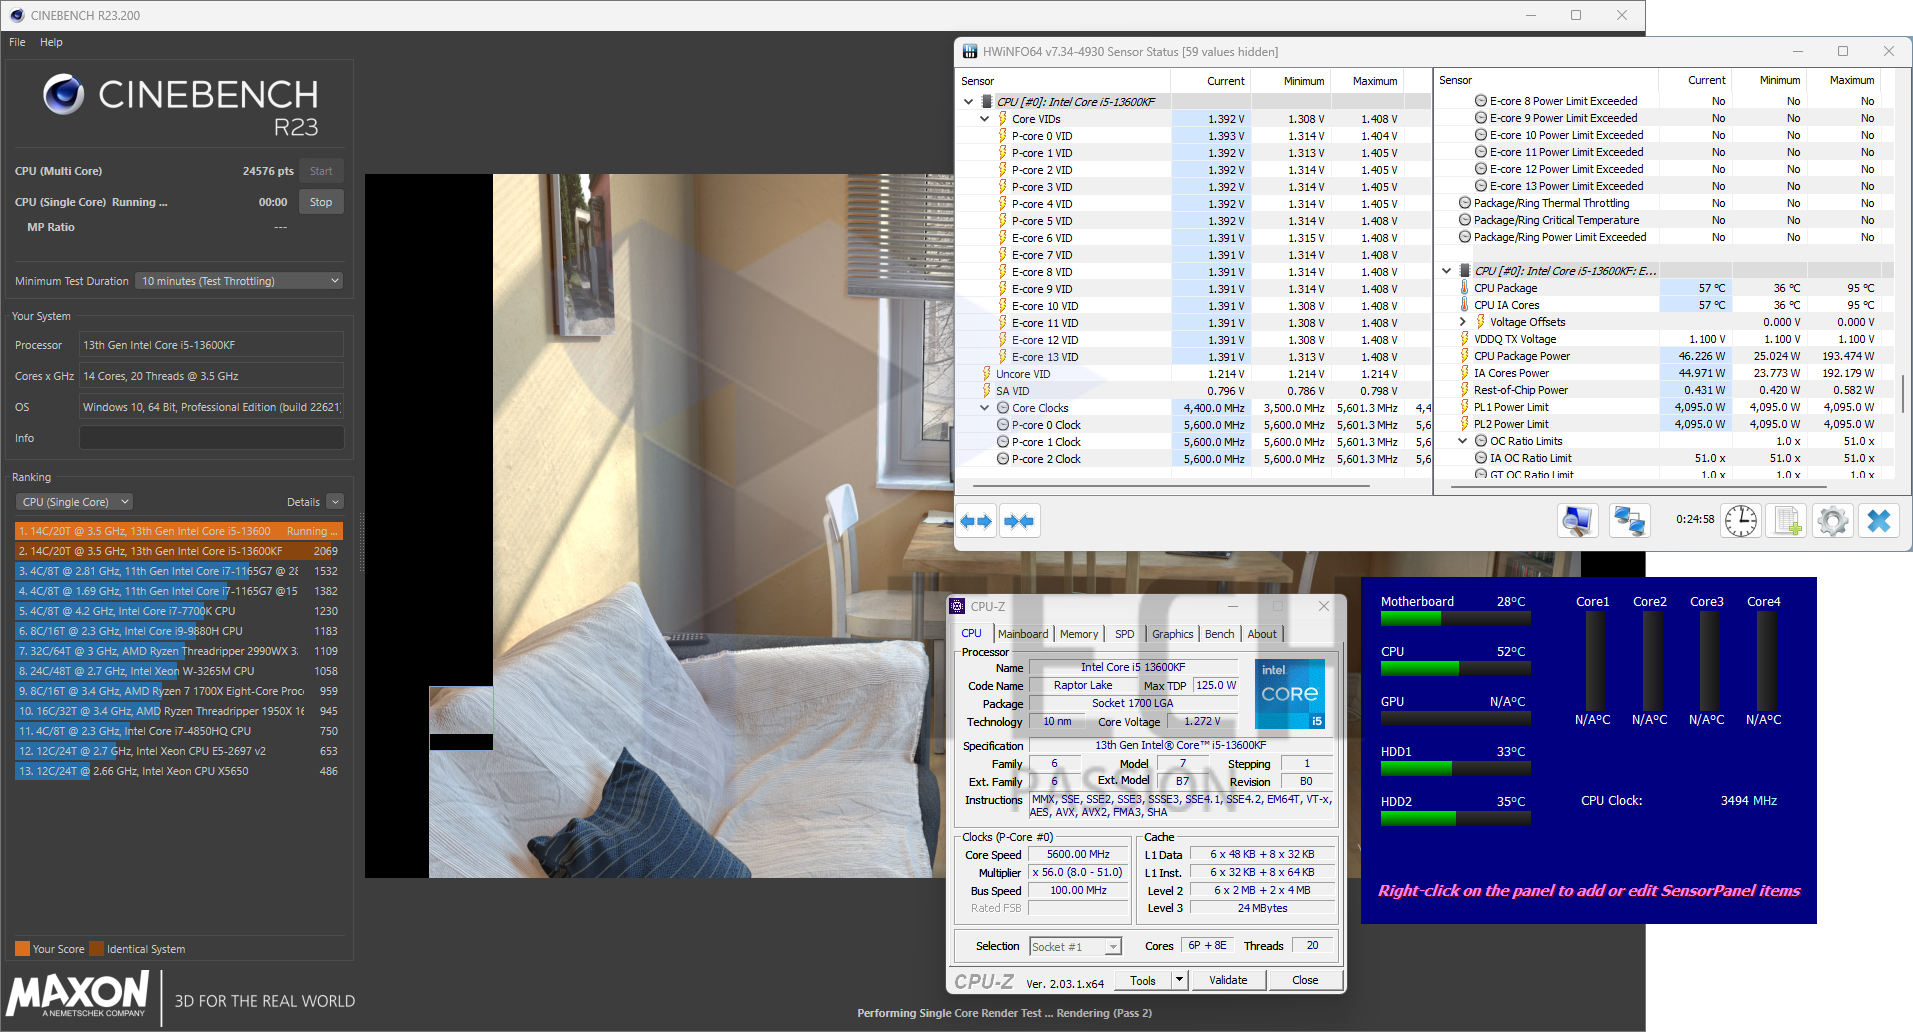Collapse the Core VIDs tree group
This screenshot has height=1032, width=1913.
[985, 119]
